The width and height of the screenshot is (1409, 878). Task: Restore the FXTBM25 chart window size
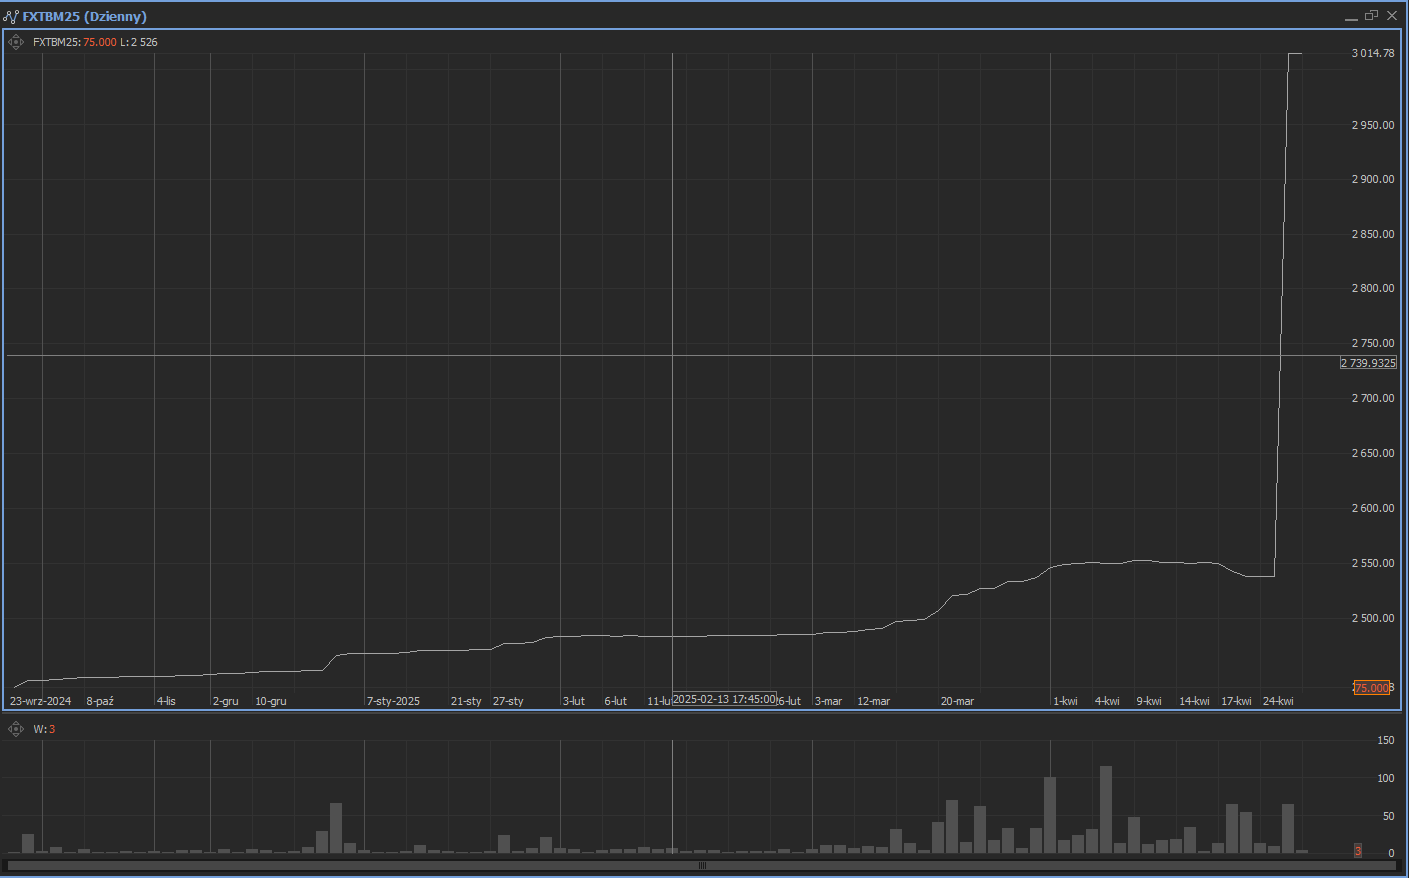(1371, 16)
